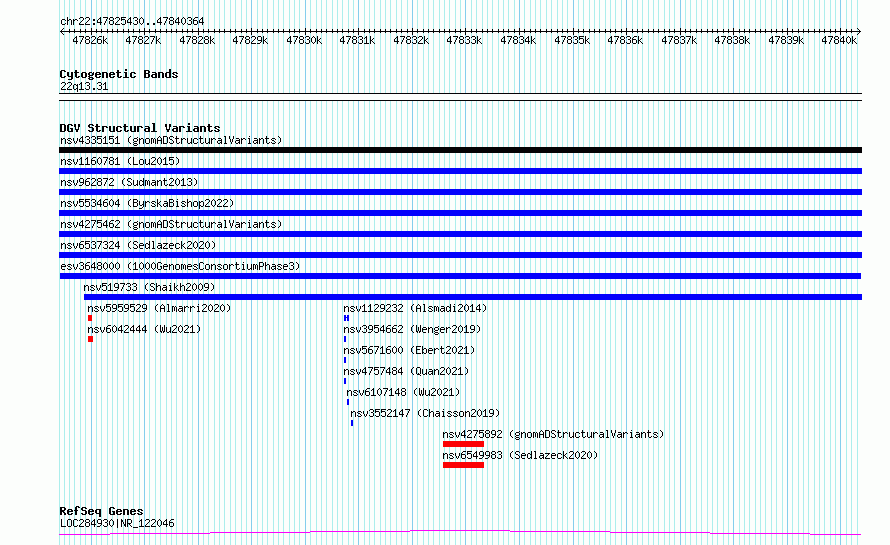This screenshot has width=890, height=545.
Task: Click red bar under nsv4275892
Action: tap(463, 444)
